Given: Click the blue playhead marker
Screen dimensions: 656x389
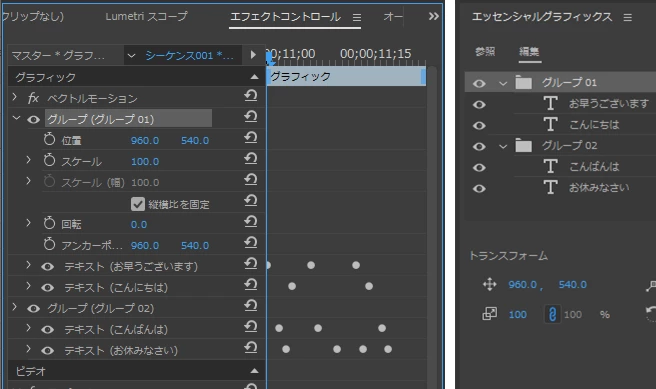Looking at the screenshot, I should [270, 59].
